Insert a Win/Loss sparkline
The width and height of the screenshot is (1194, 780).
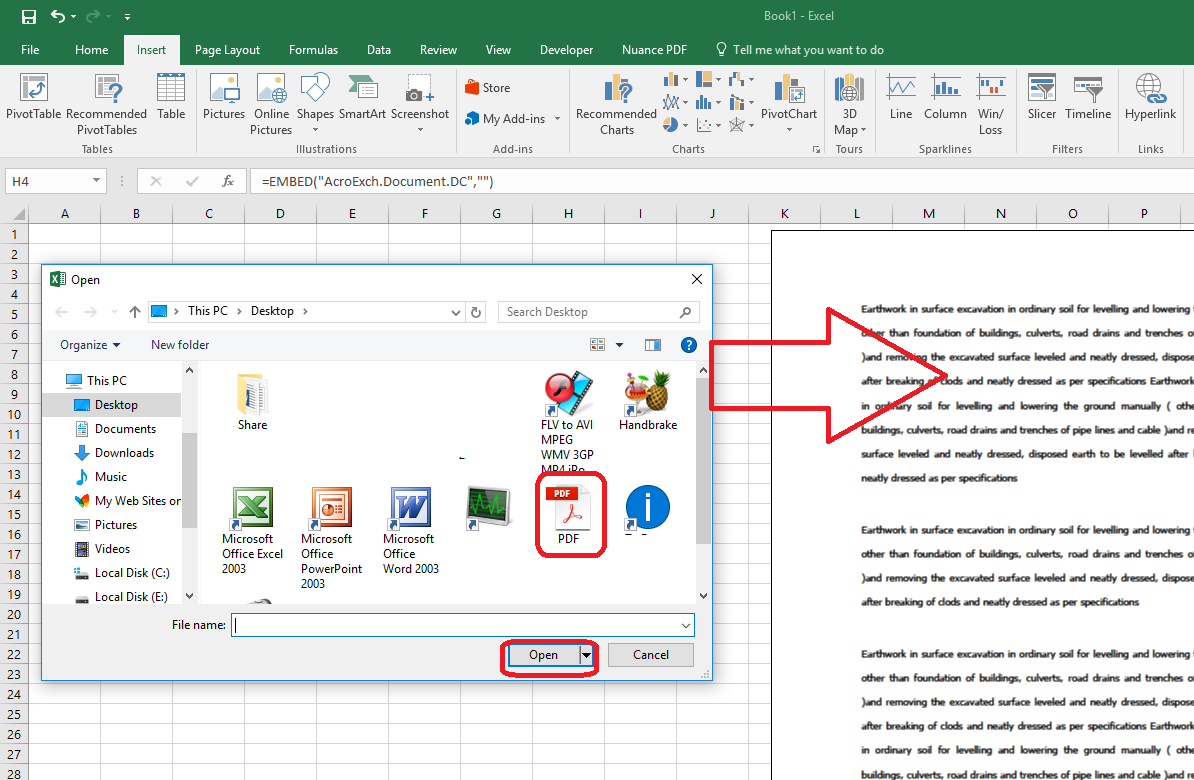coord(991,104)
